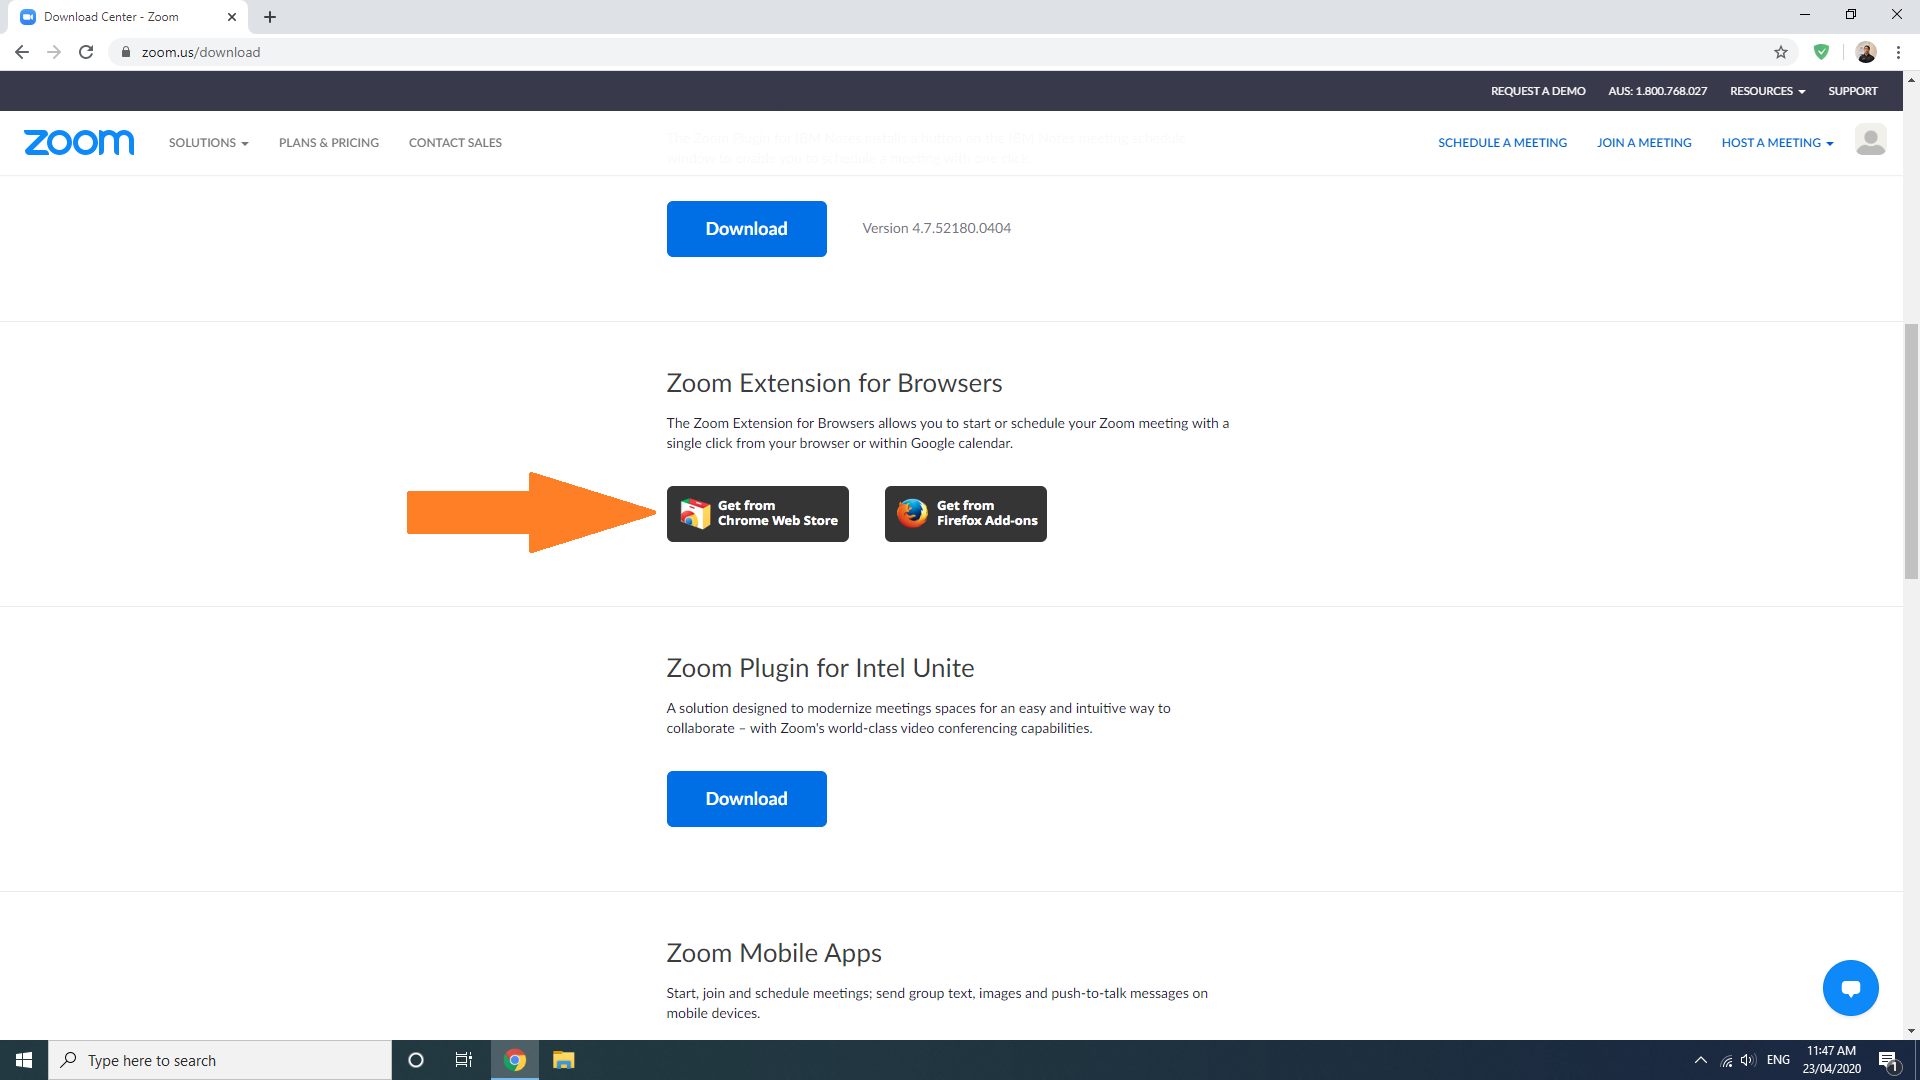
Task: Click Version 4.7.52180.0404 text
Action: 936,228
